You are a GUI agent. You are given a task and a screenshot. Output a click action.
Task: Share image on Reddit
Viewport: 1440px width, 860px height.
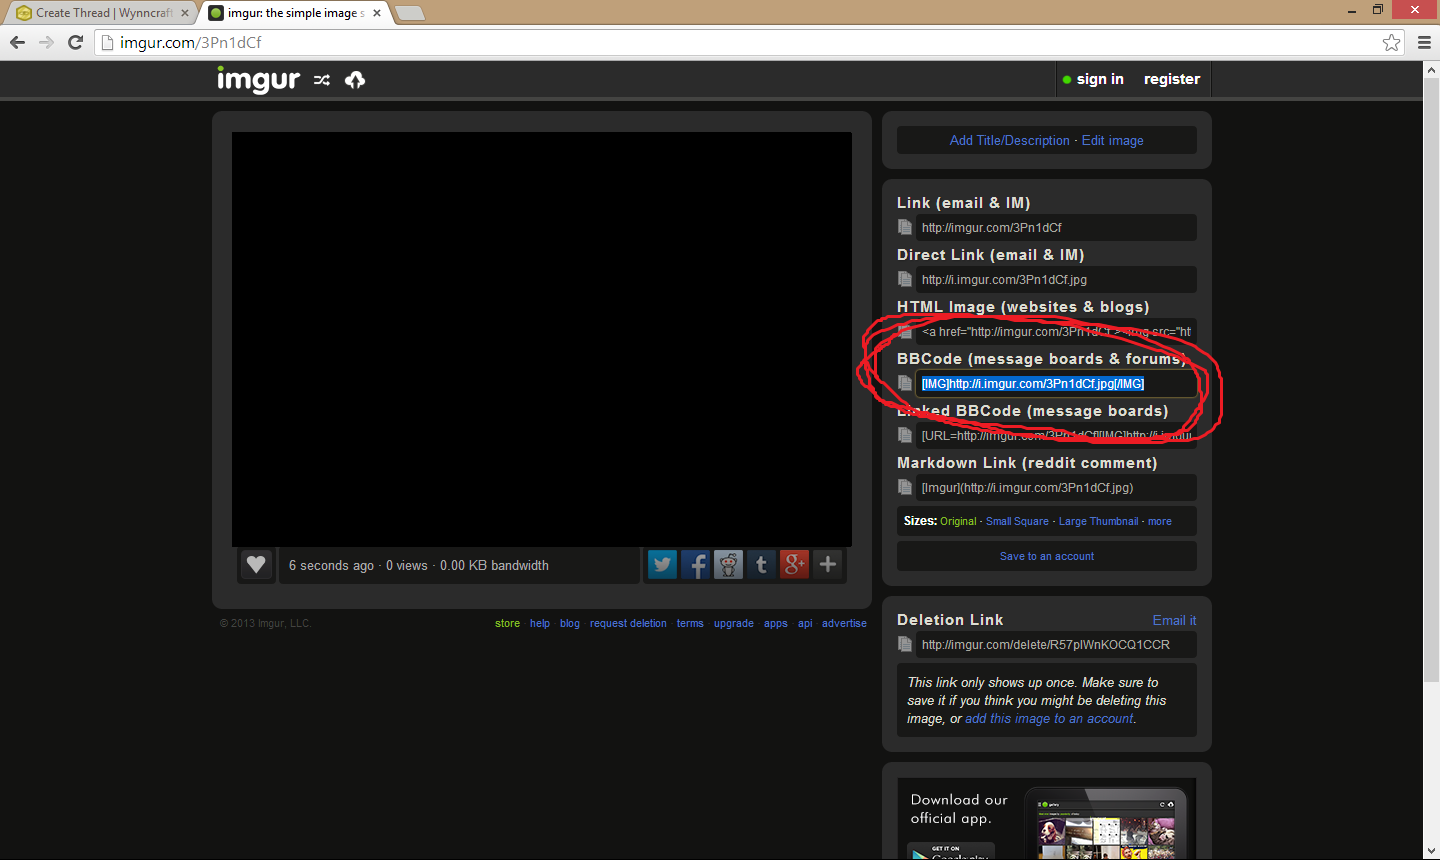click(728, 565)
